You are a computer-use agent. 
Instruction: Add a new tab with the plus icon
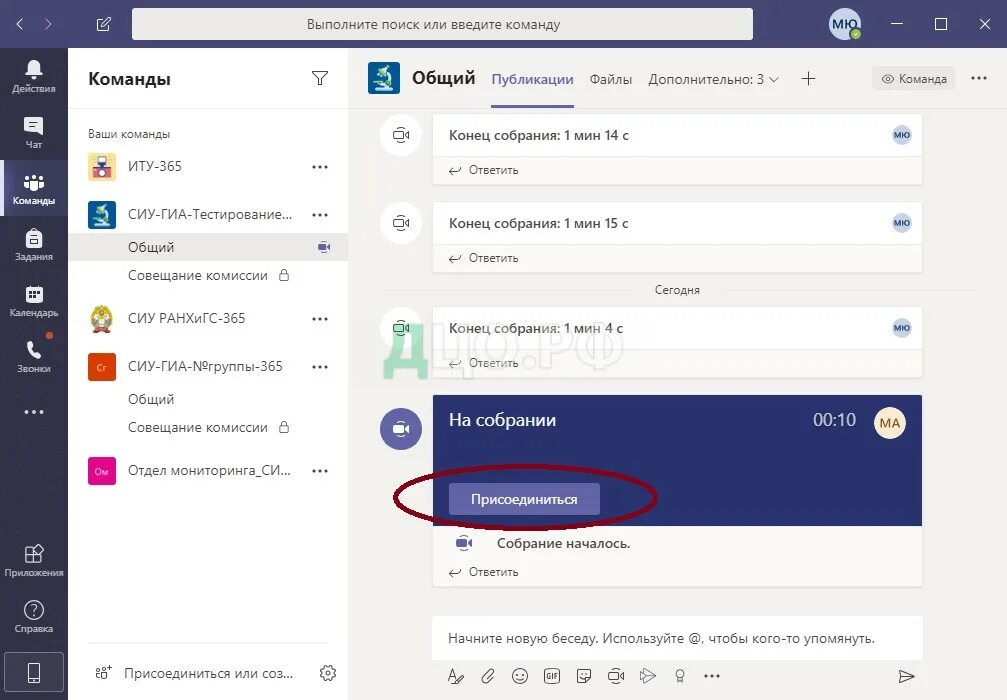809,78
